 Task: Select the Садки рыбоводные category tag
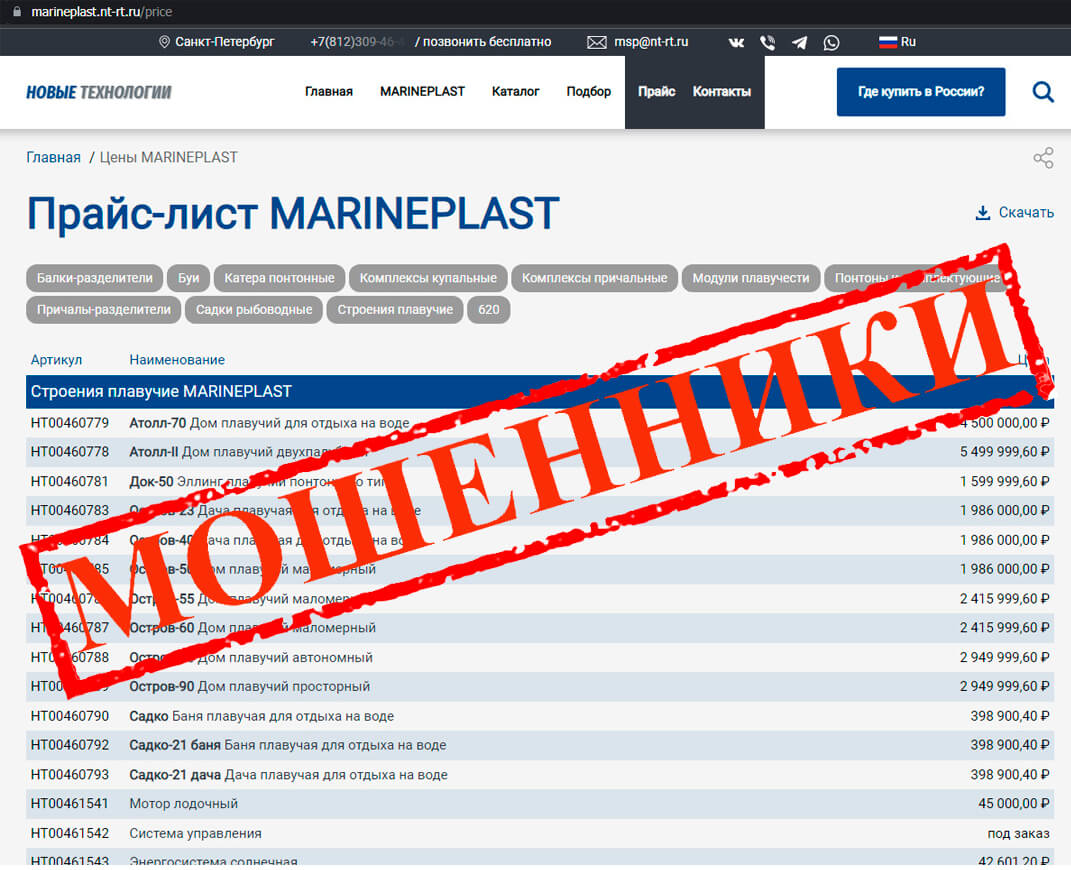[254, 309]
